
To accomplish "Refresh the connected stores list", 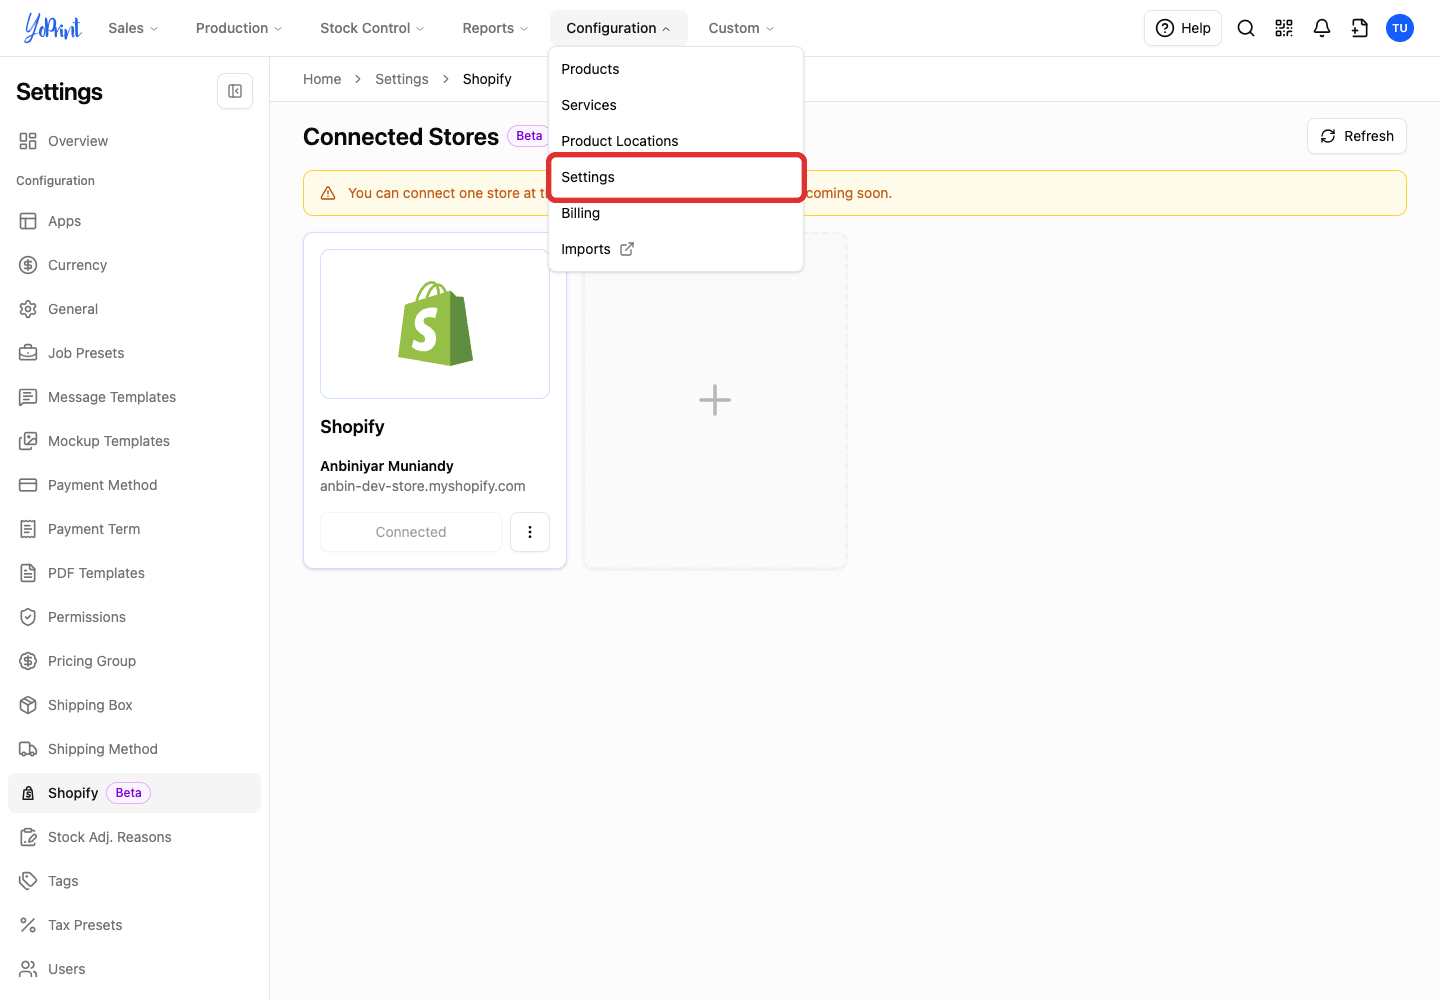I will [1357, 136].
